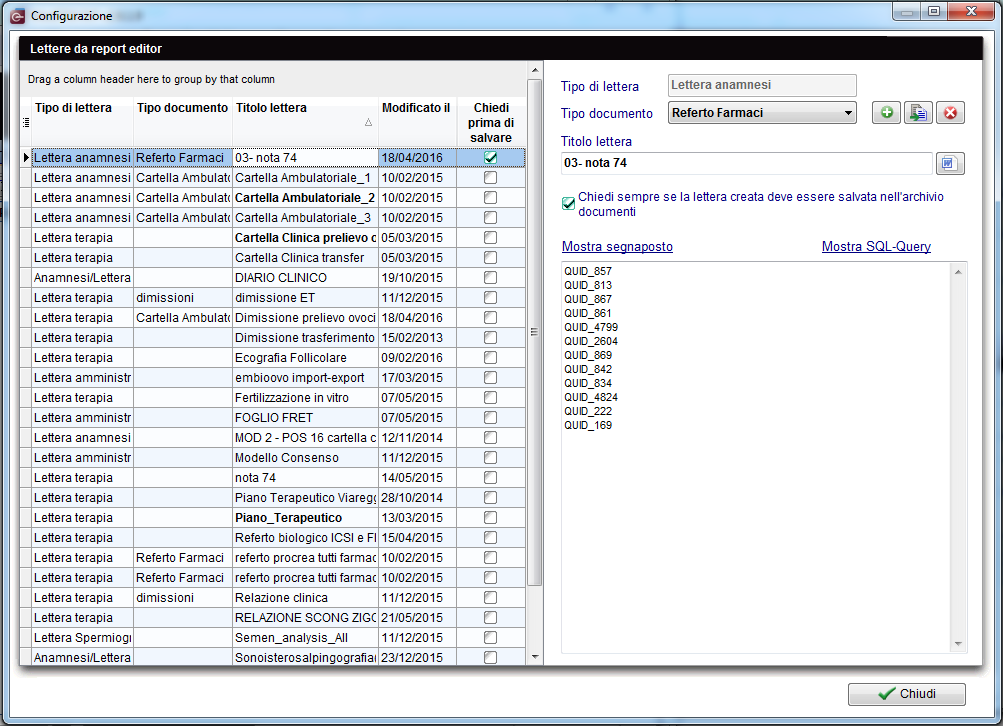The height and width of the screenshot is (726, 1003).
Task: Check the box for FOGLIO FRET row
Action: [x=491, y=418]
